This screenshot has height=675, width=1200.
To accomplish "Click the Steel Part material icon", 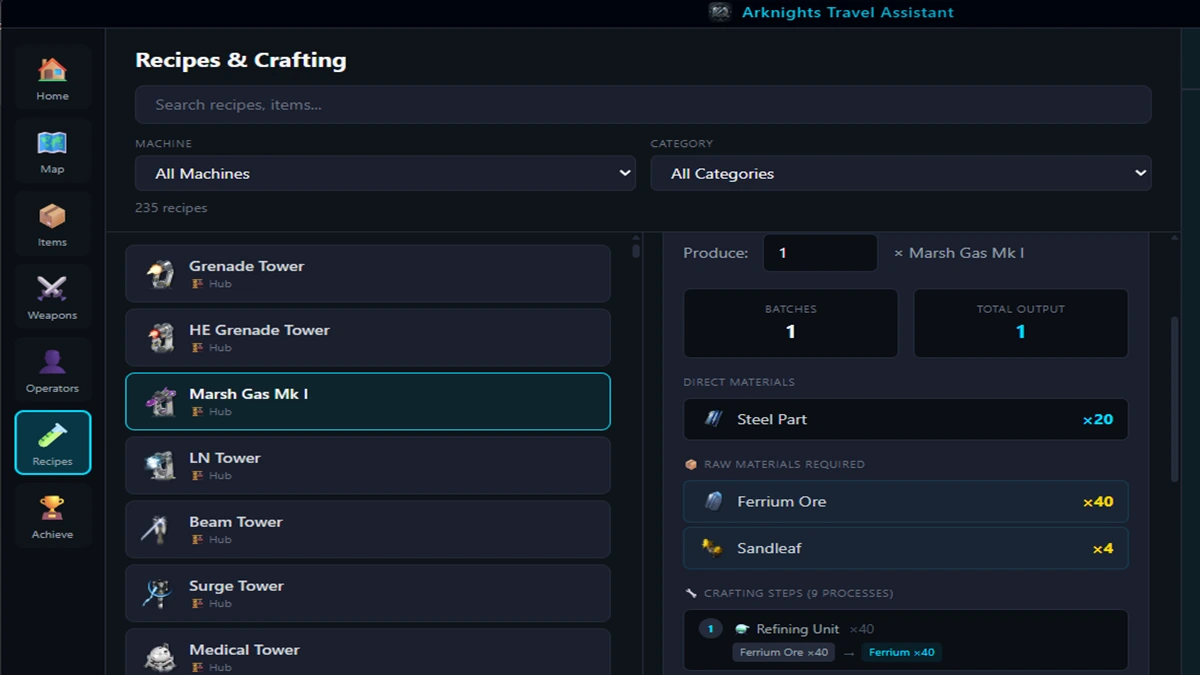I will coord(713,419).
